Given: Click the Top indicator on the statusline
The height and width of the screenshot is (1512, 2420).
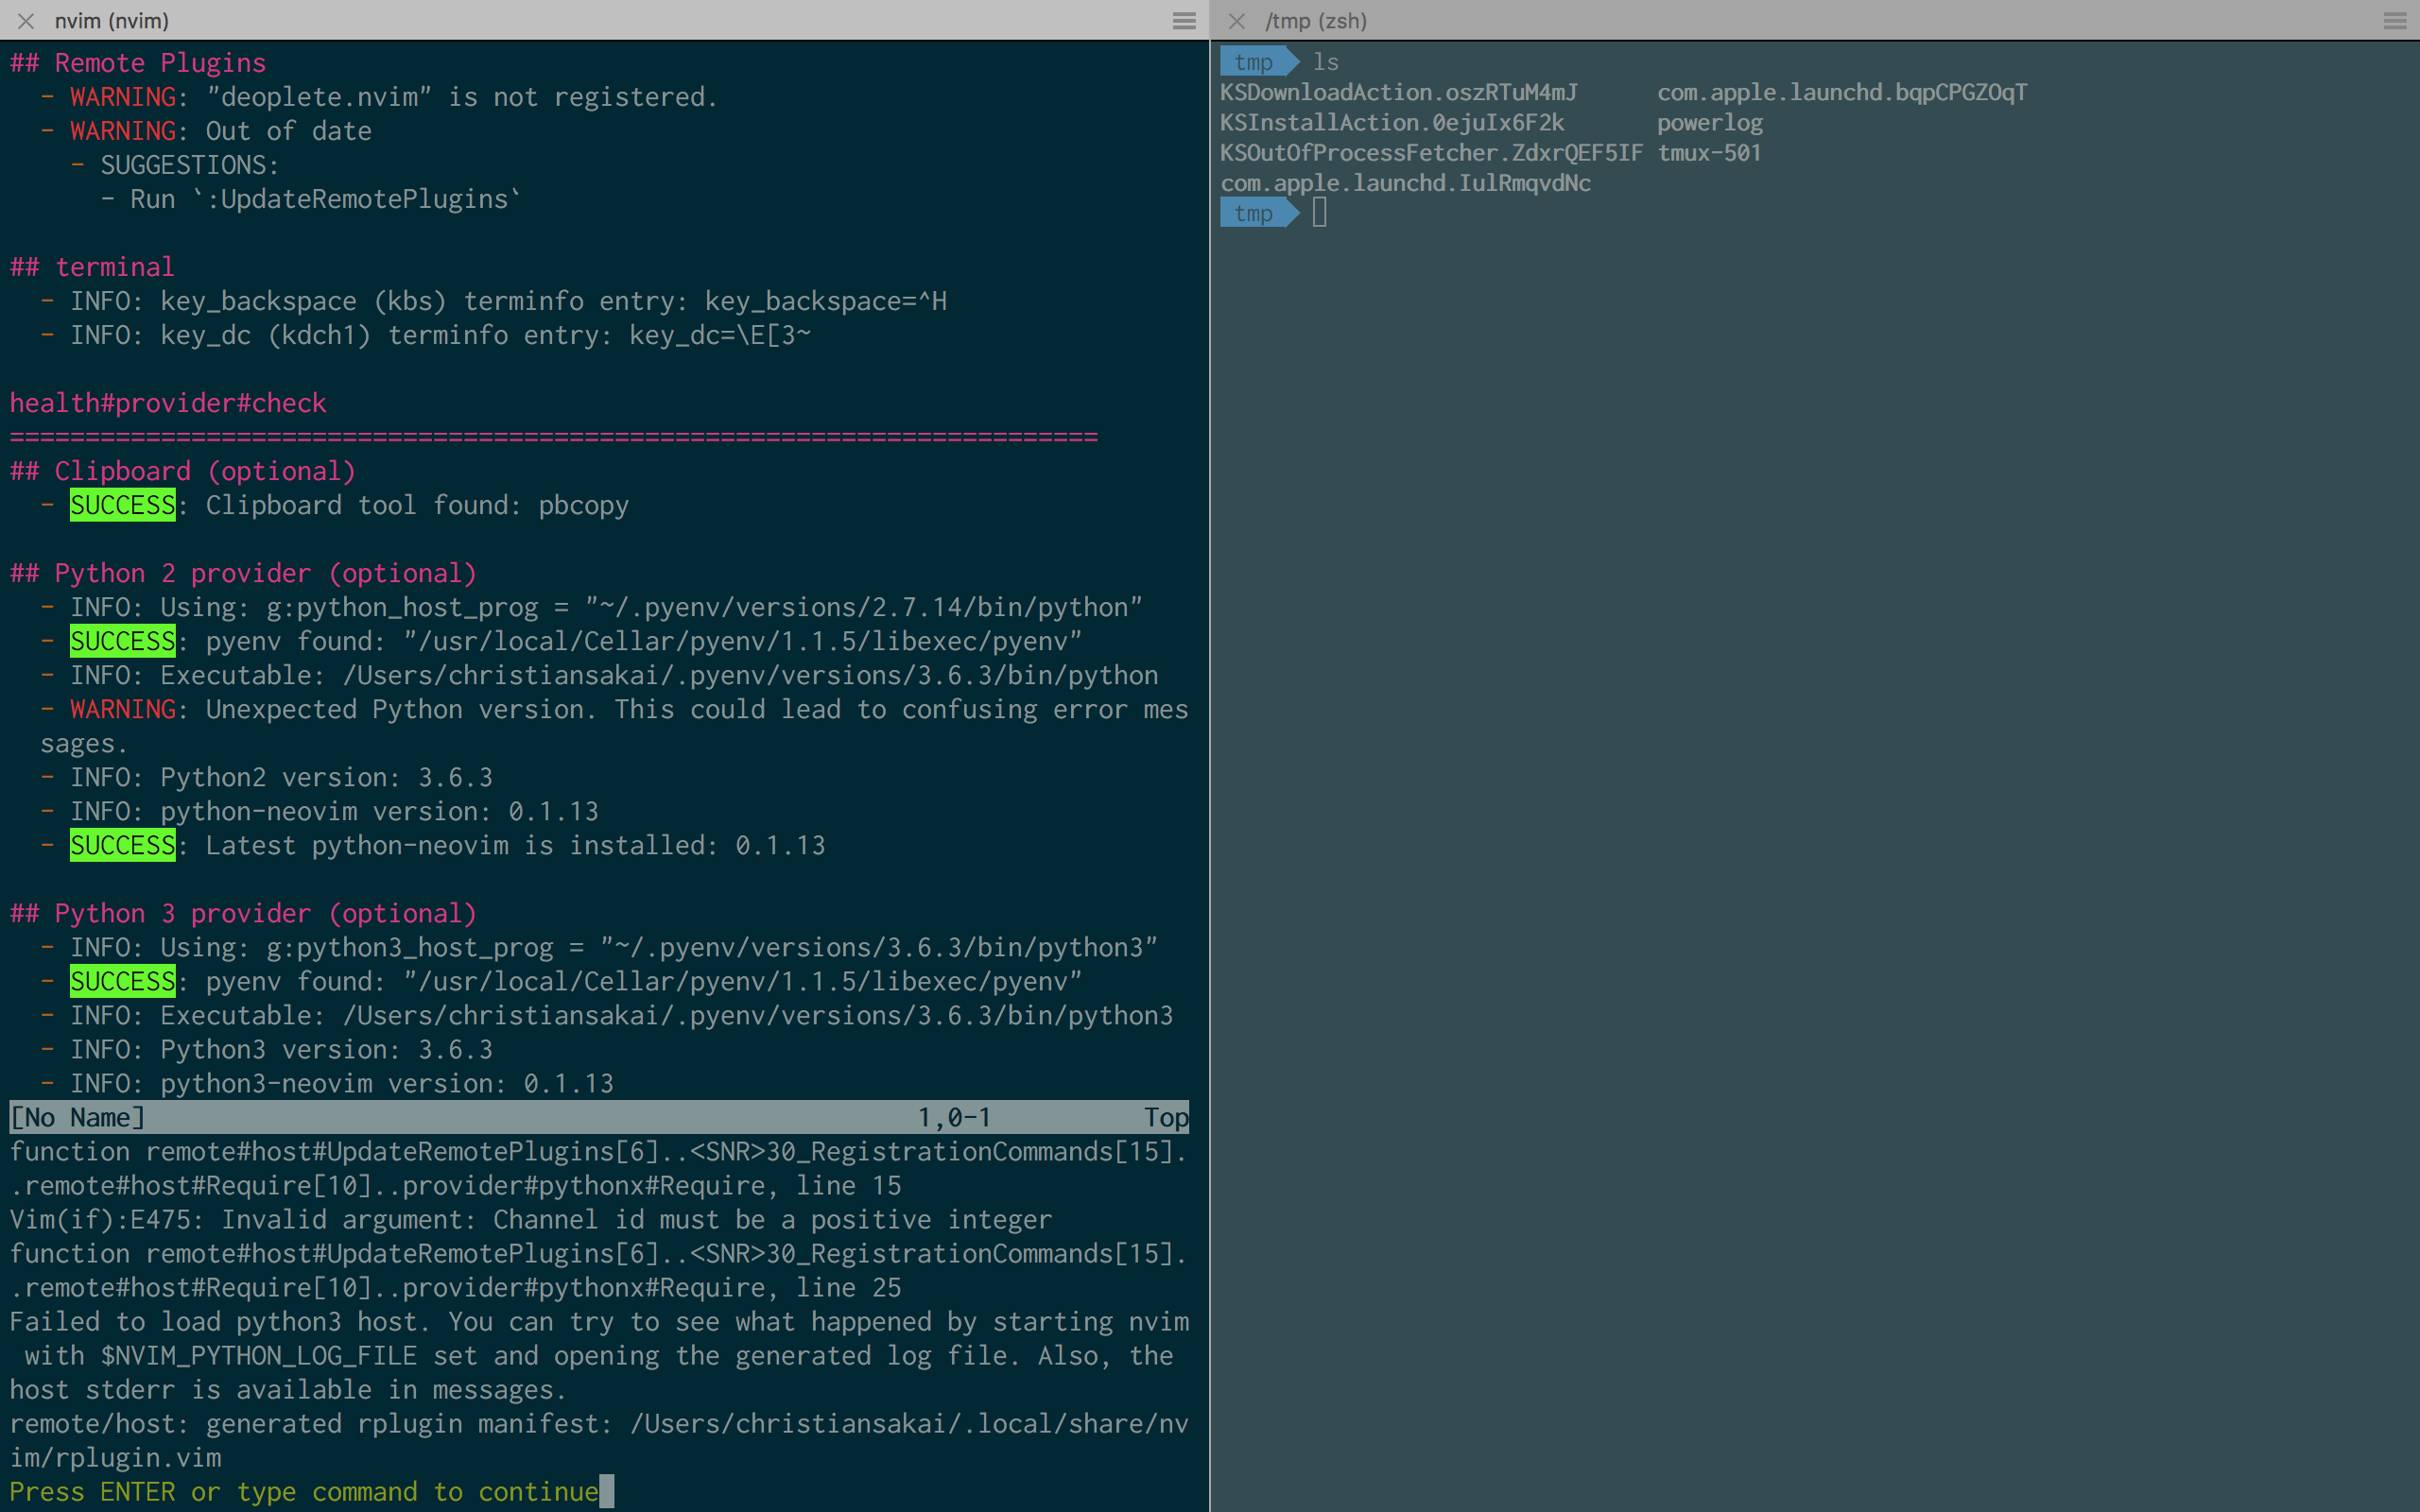Looking at the screenshot, I should (x=1166, y=1117).
